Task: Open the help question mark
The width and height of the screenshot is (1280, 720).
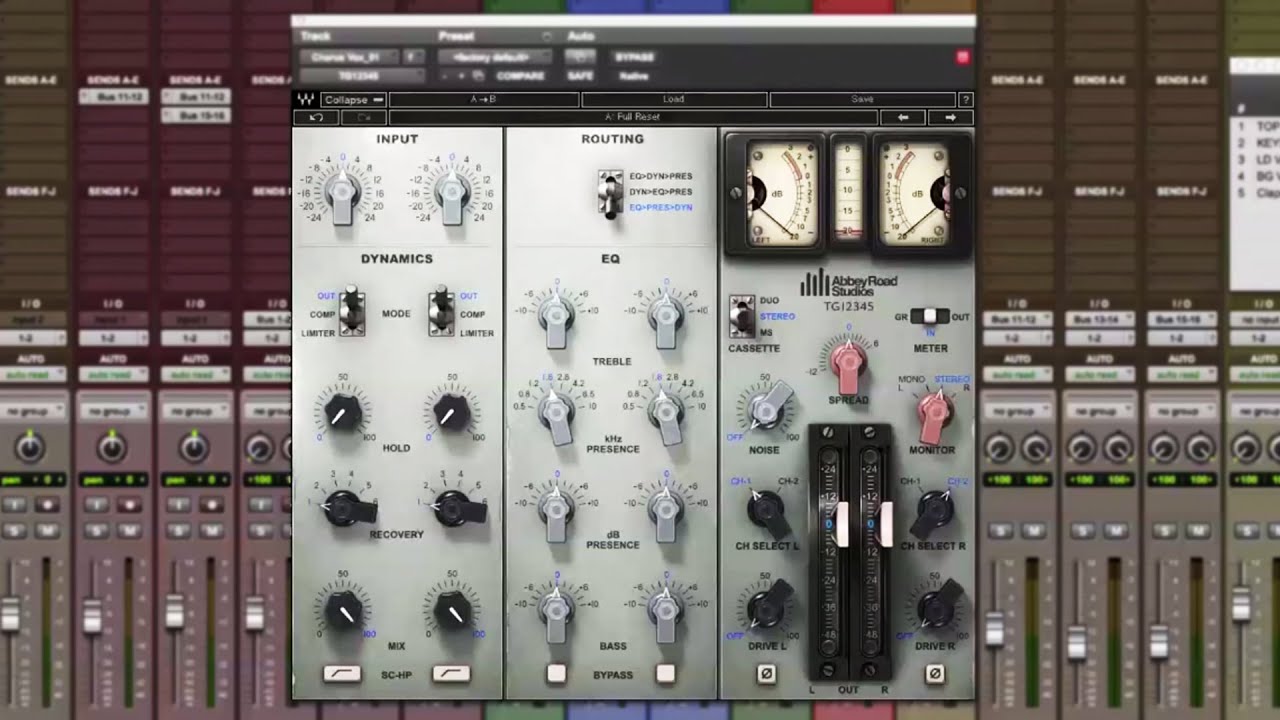Action: click(965, 100)
